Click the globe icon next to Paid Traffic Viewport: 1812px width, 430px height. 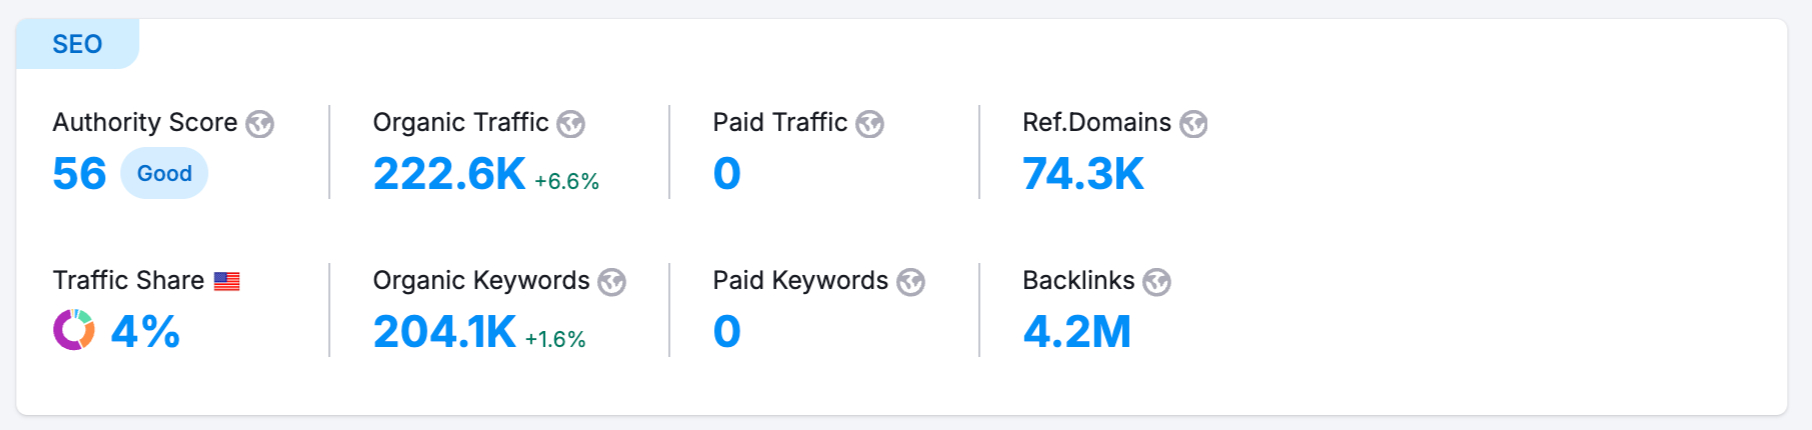pyautogui.click(x=870, y=124)
